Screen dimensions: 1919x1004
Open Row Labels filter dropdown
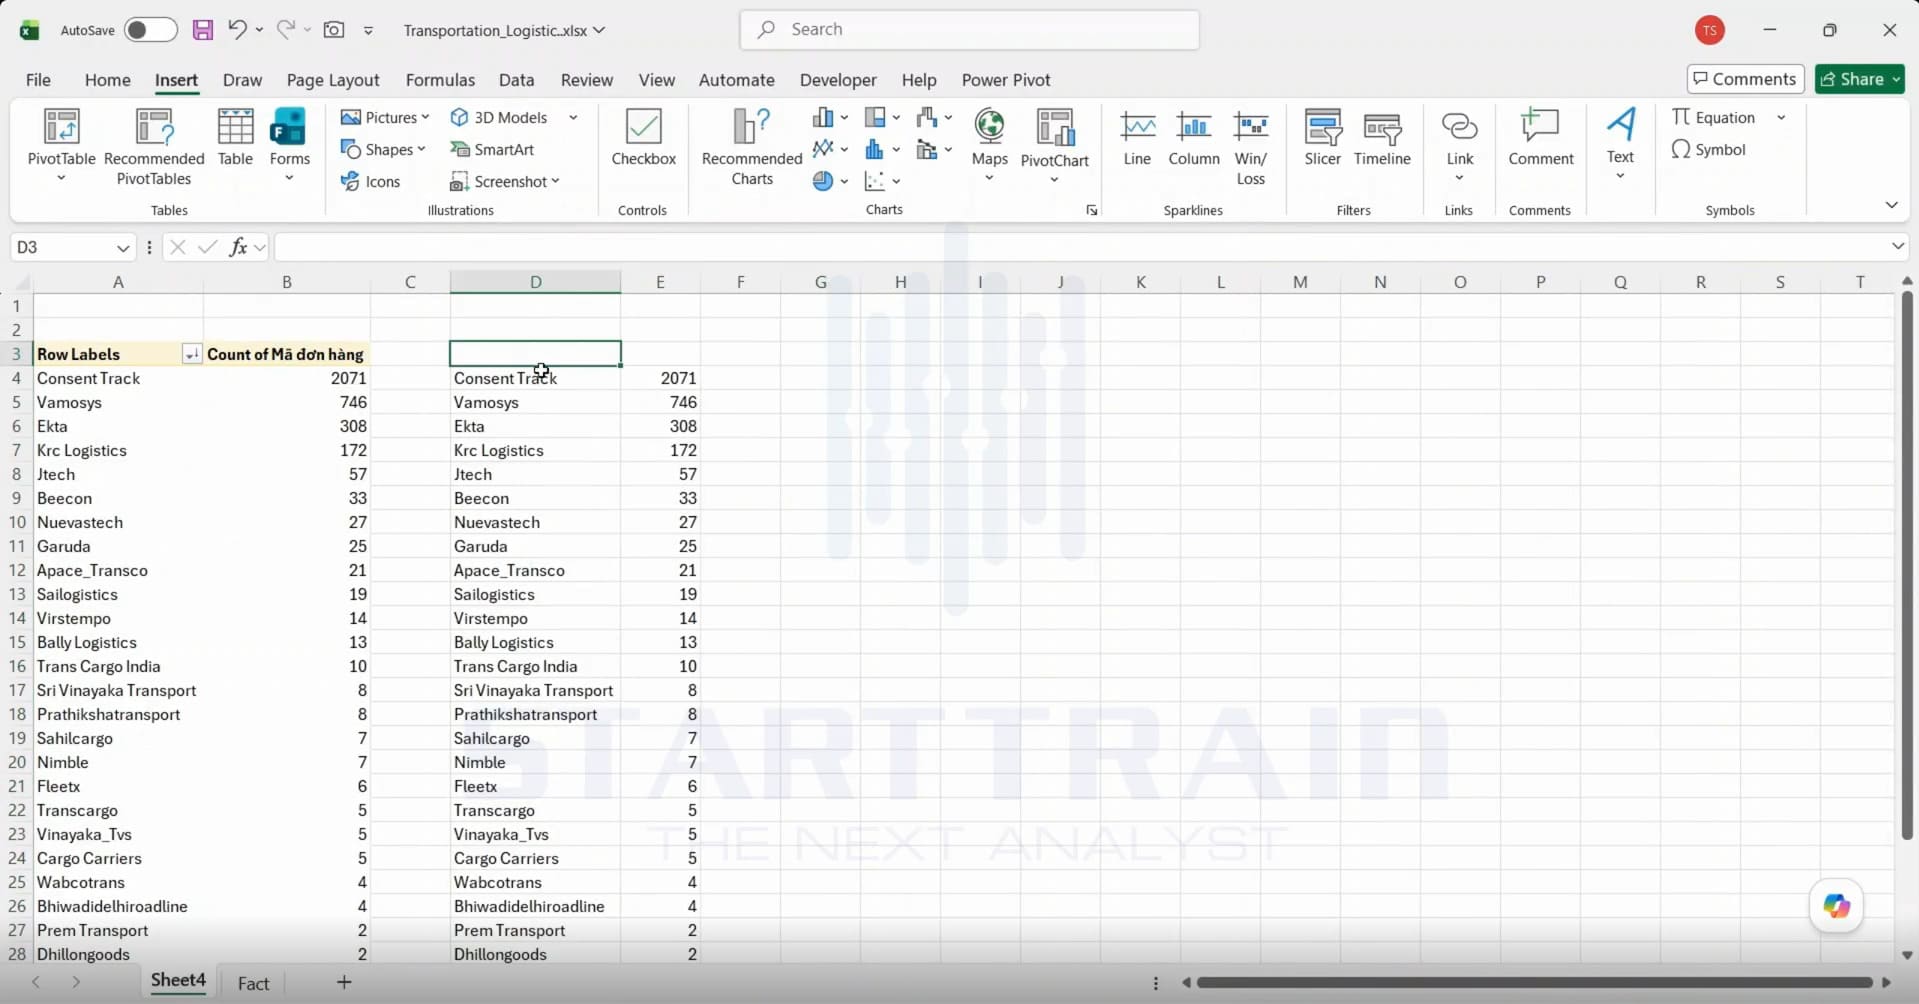pos(190,354)
